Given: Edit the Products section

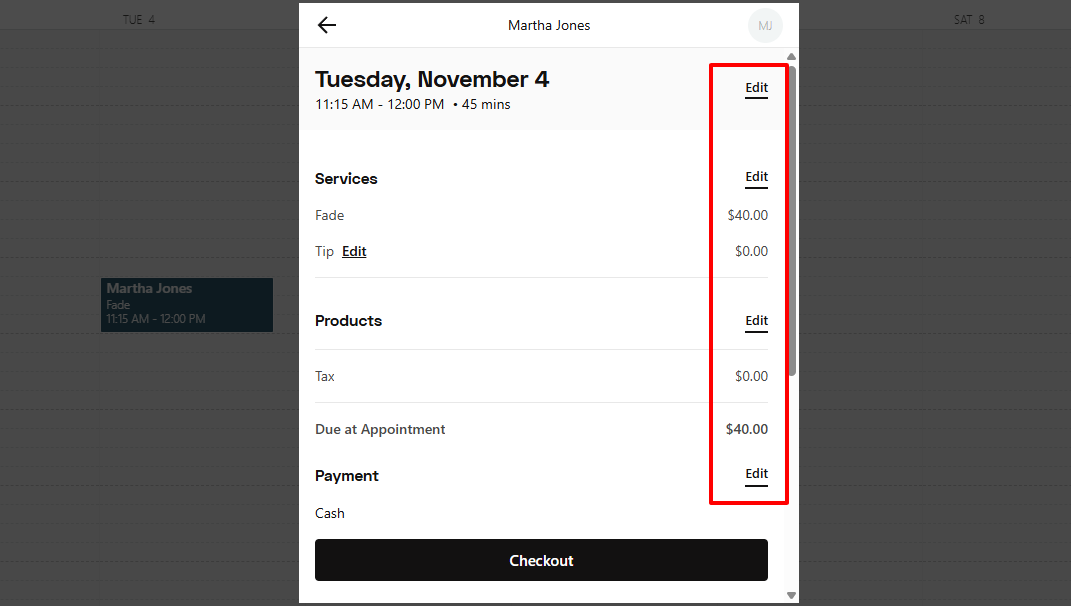Looking at the screenshot, I should [x=756, y=321].
